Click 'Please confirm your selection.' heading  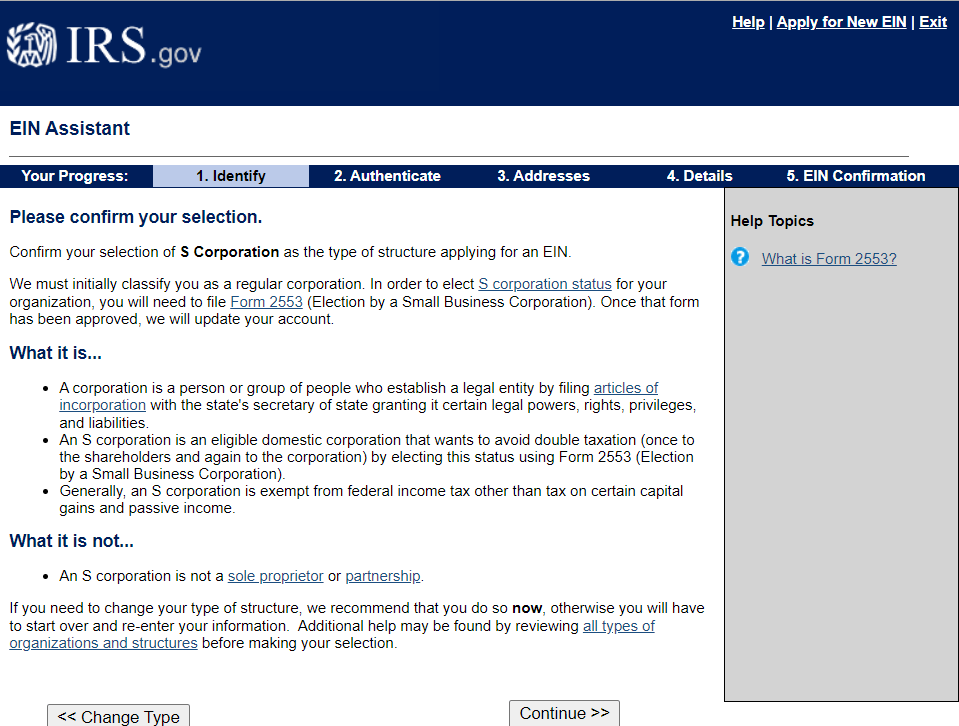(136, 217)
